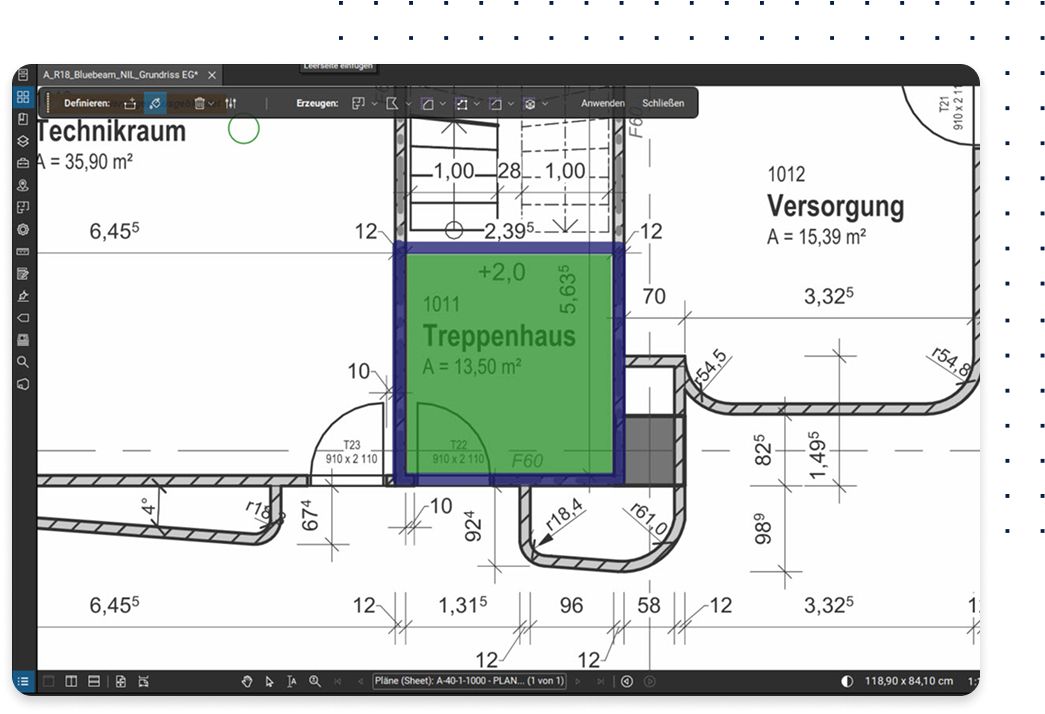Viewport: 1045px width, 714px height.
Task: Toggle the dimmer contrast icon in status bar
Action: [x=847, y=681]
